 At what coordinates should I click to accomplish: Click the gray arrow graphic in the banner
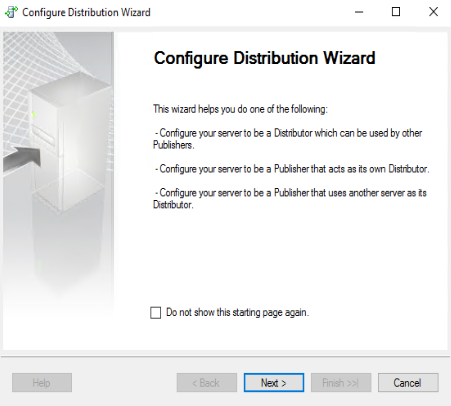point(22,159)
